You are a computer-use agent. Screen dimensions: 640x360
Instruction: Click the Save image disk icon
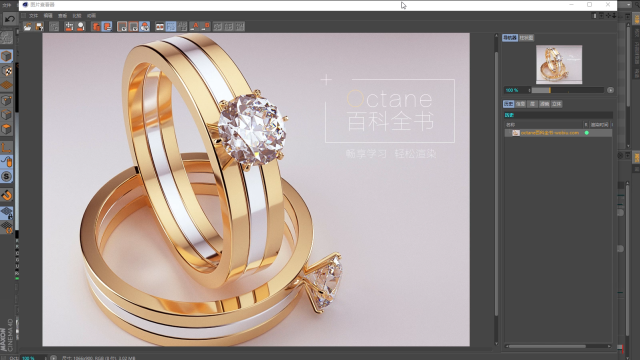click(39, 27)
